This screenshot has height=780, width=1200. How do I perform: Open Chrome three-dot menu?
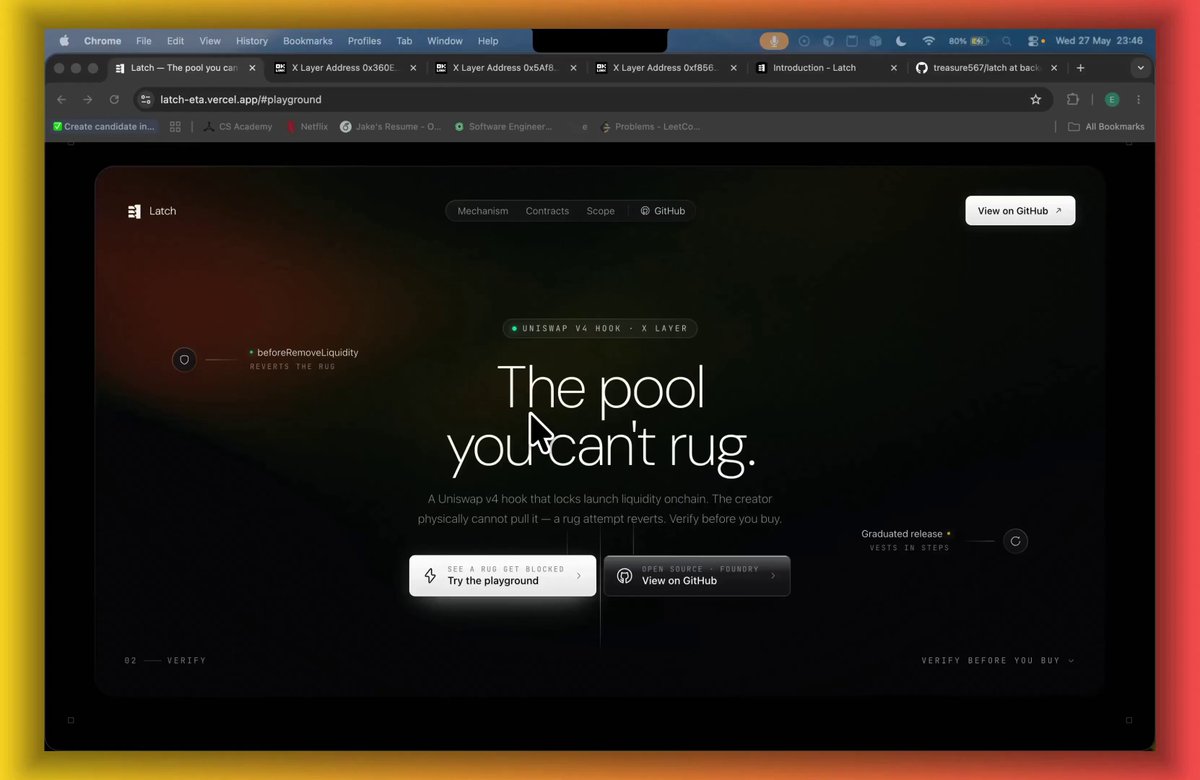tap(1138, 100)
